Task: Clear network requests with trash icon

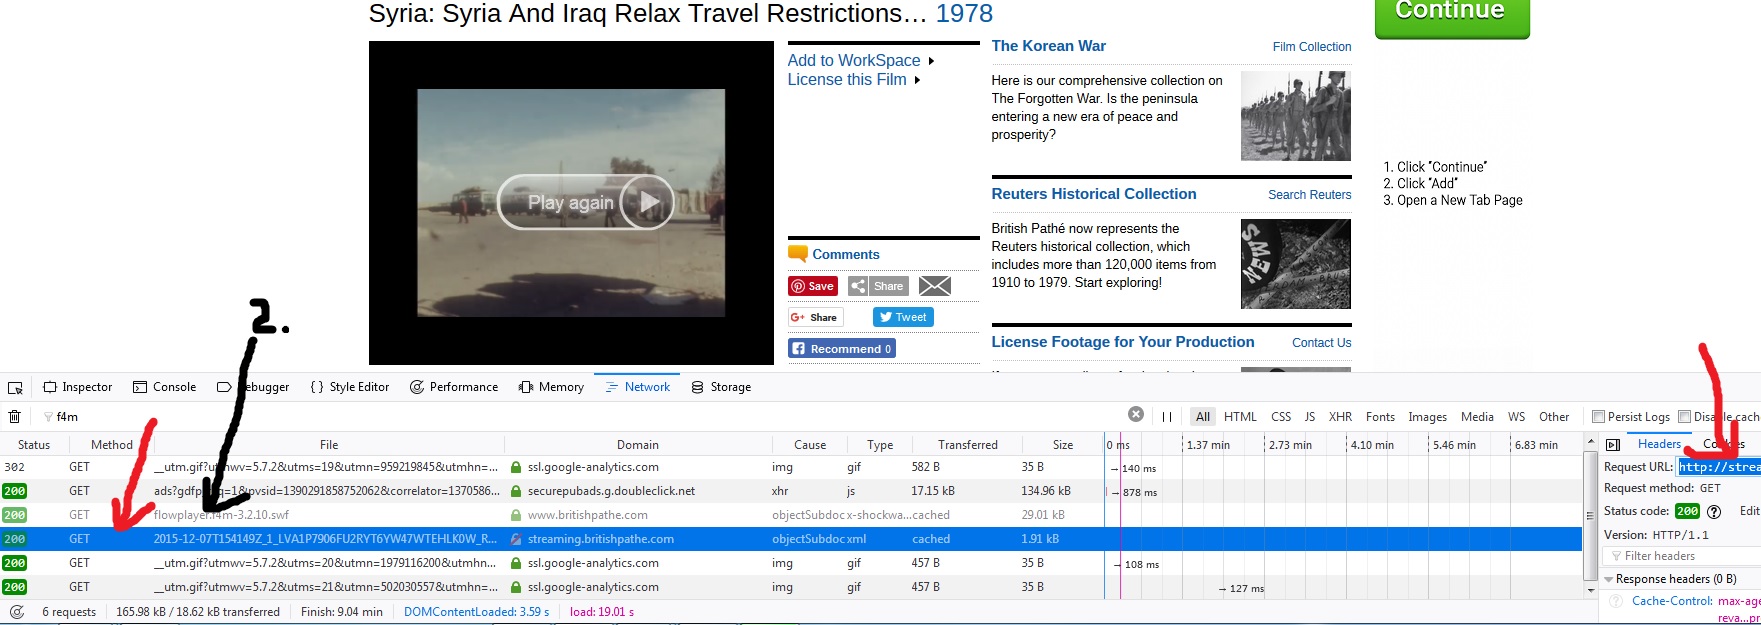Action: 14,417
